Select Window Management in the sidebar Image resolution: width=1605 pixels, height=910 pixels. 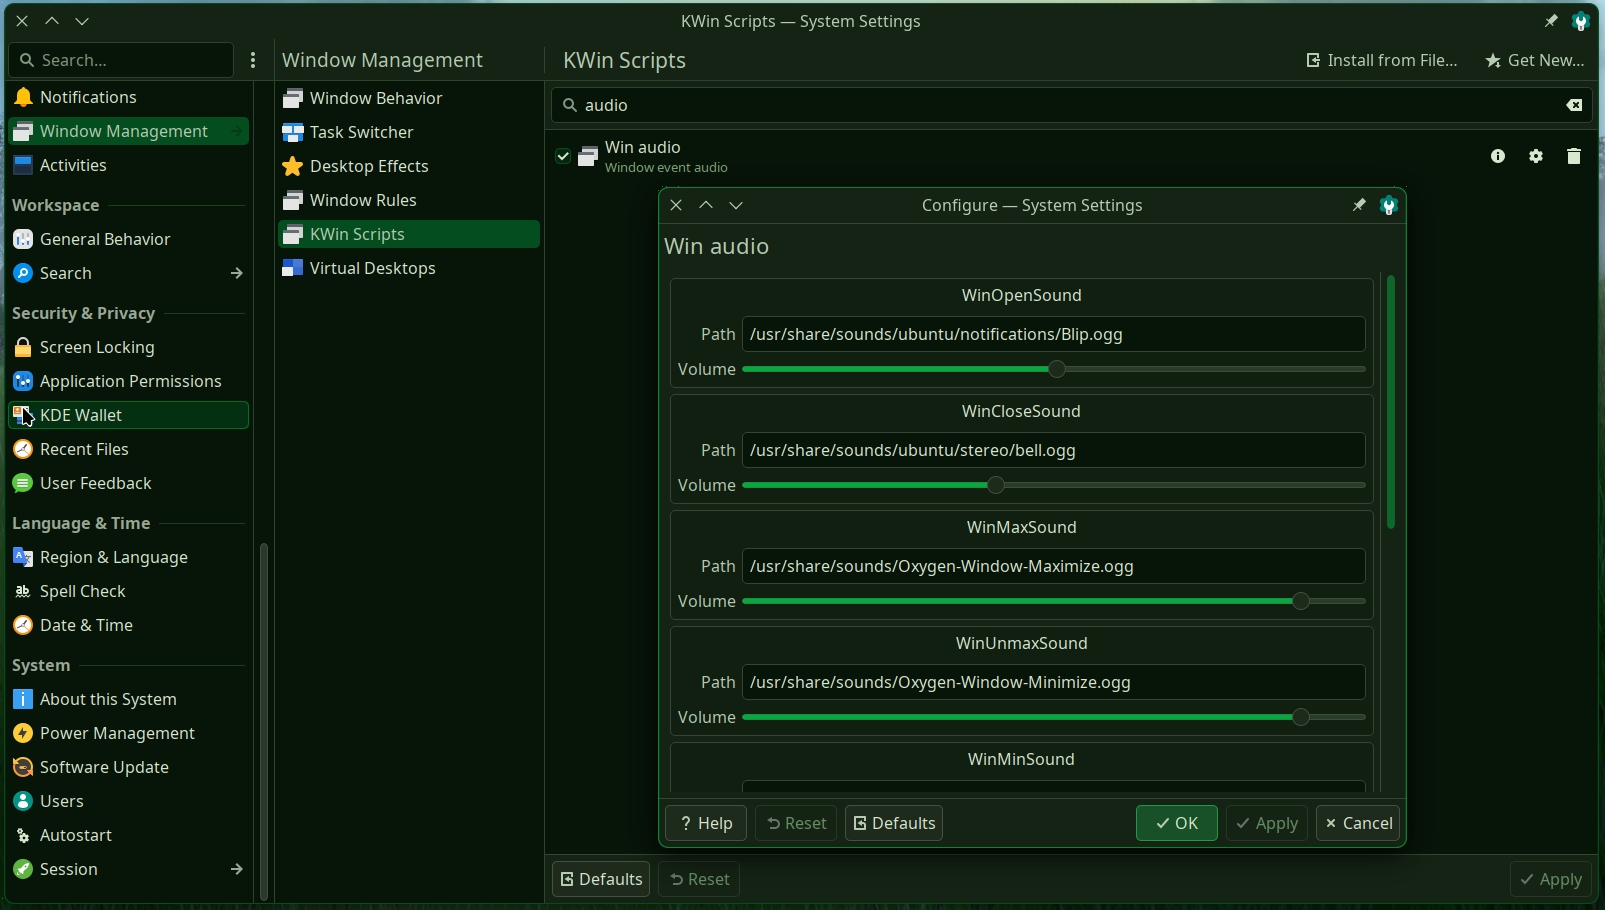point(128,131)
